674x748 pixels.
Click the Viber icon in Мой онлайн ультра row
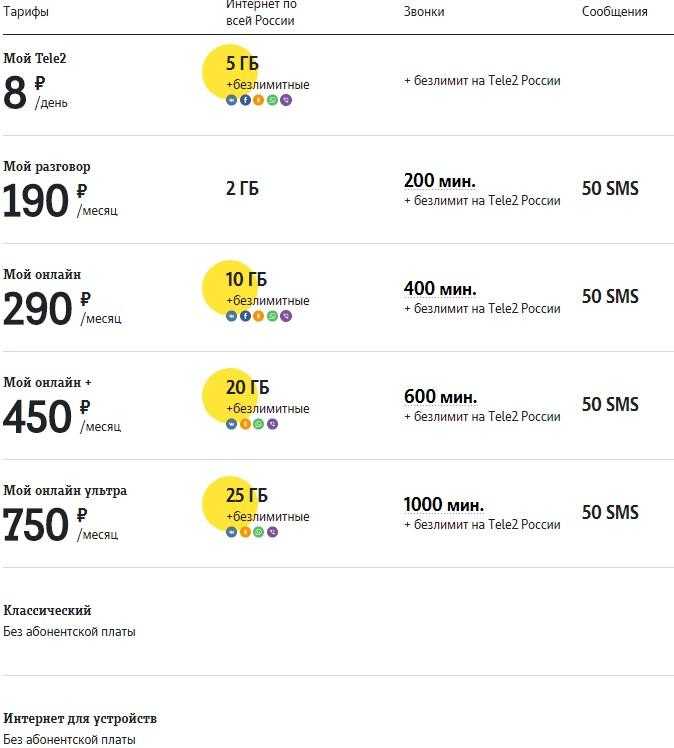tap(272, 532)
